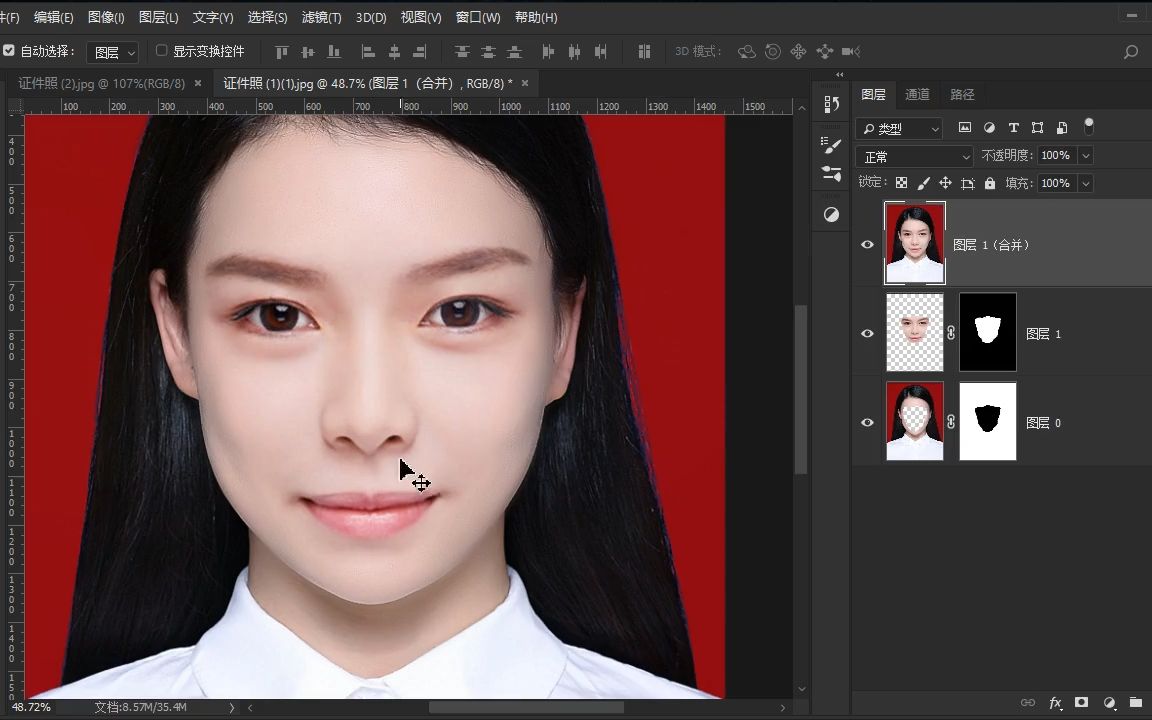Distribute bottom edges in the options bar
1152x720 pixels.
pyautogui.click(x=515, y=51)
